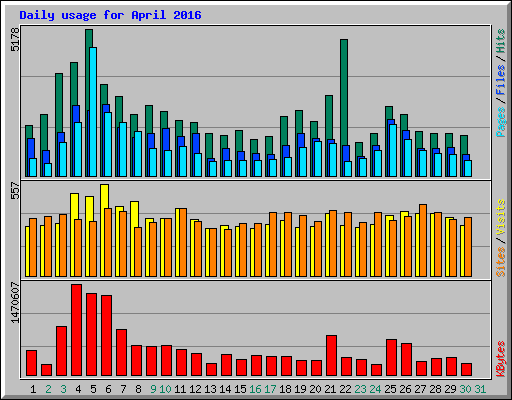Click day 9 on the x-axis

click(153, 389)
